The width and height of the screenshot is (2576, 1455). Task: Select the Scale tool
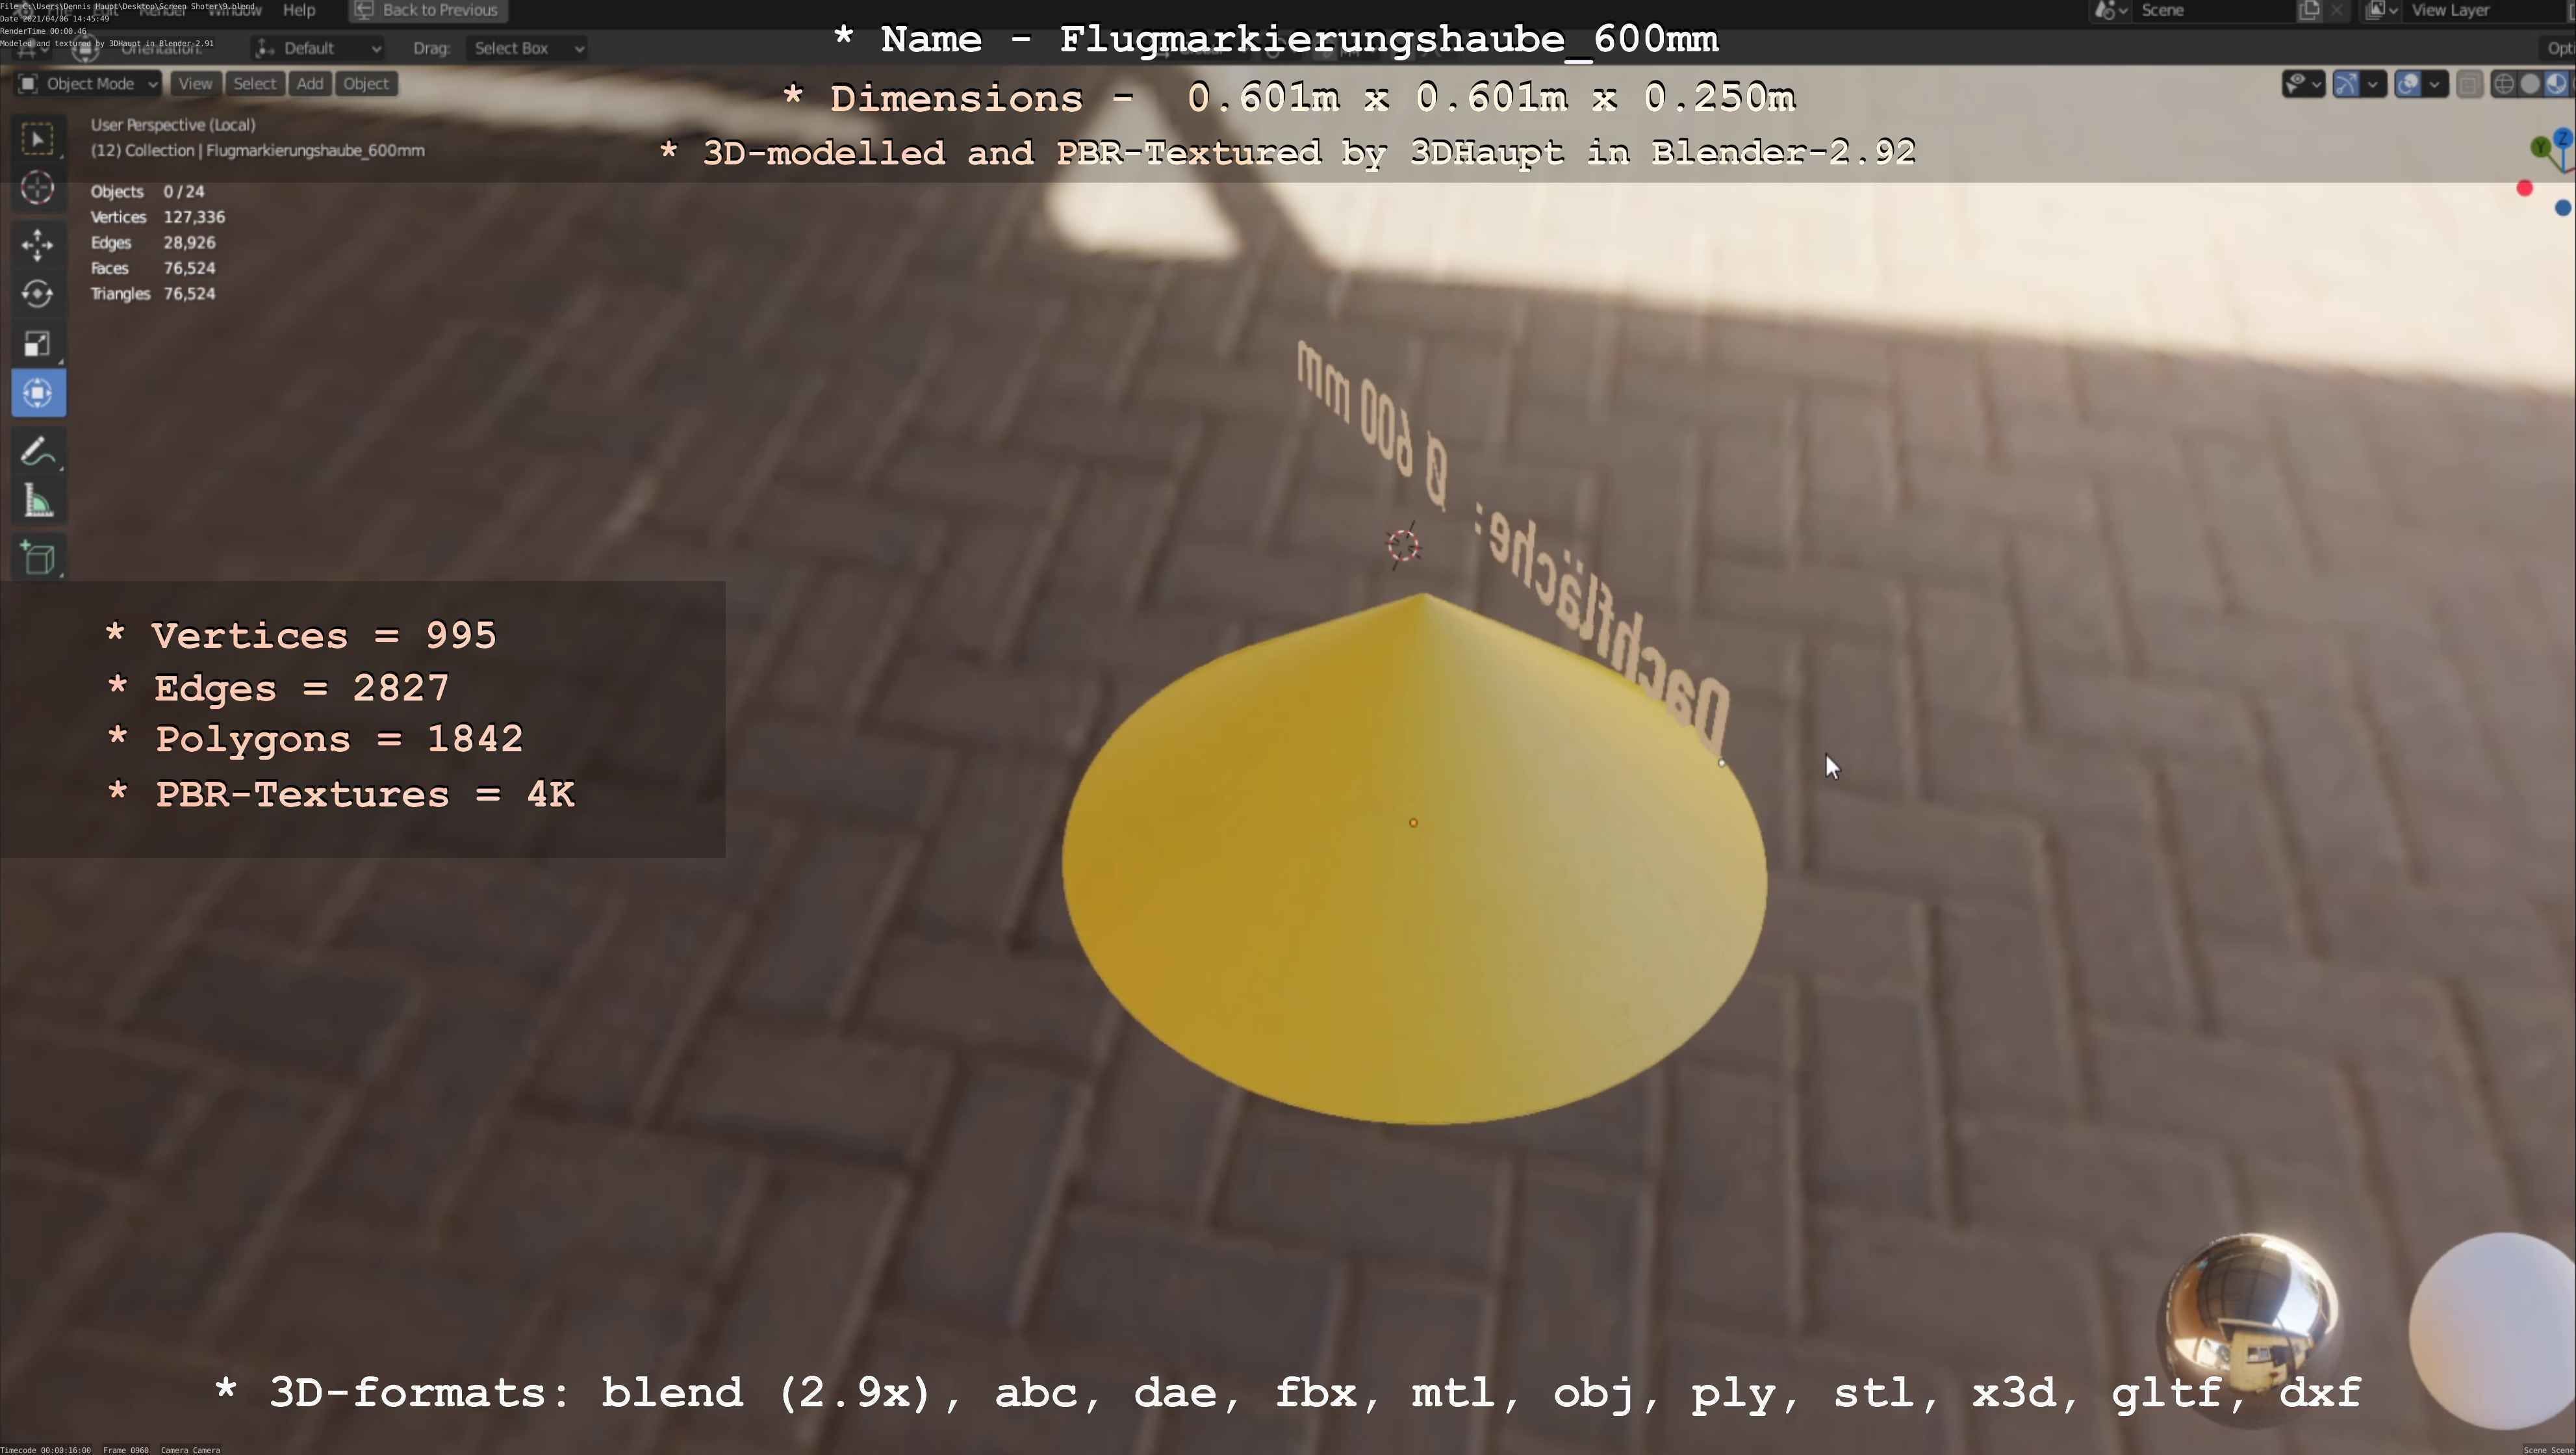click(38, 344)
